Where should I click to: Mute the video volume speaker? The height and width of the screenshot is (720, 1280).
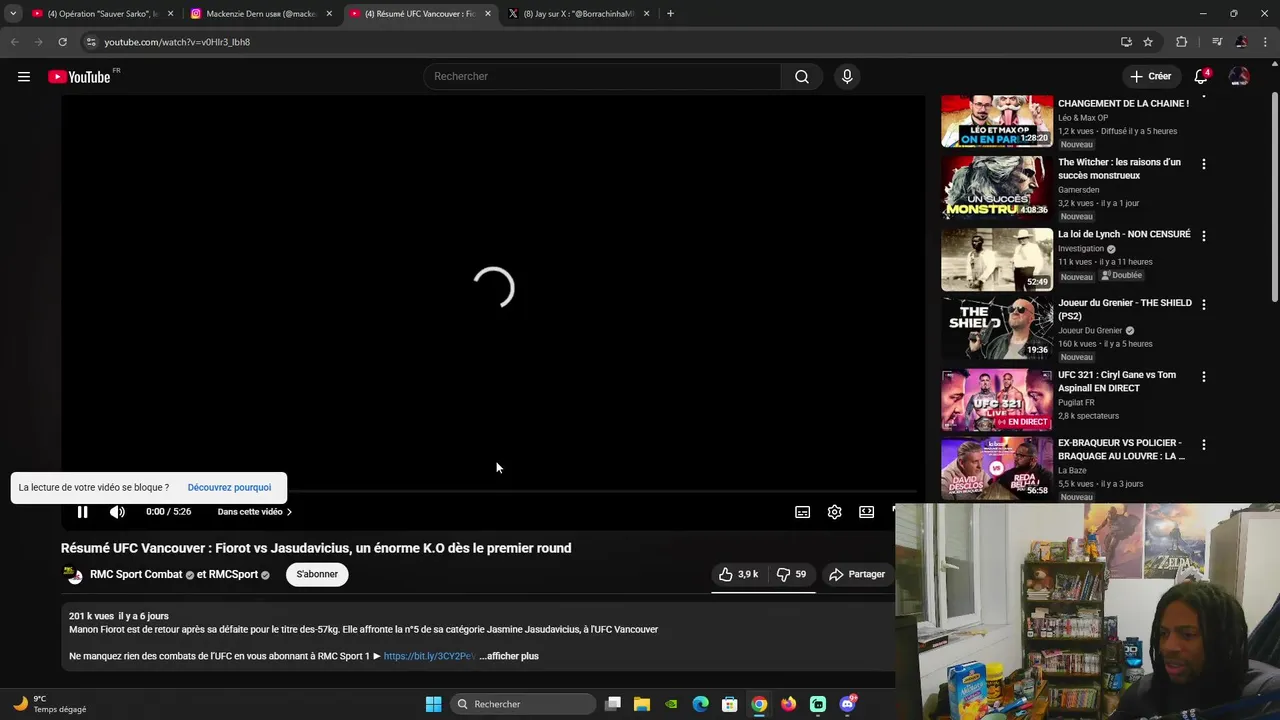click(x=117, y=512)
